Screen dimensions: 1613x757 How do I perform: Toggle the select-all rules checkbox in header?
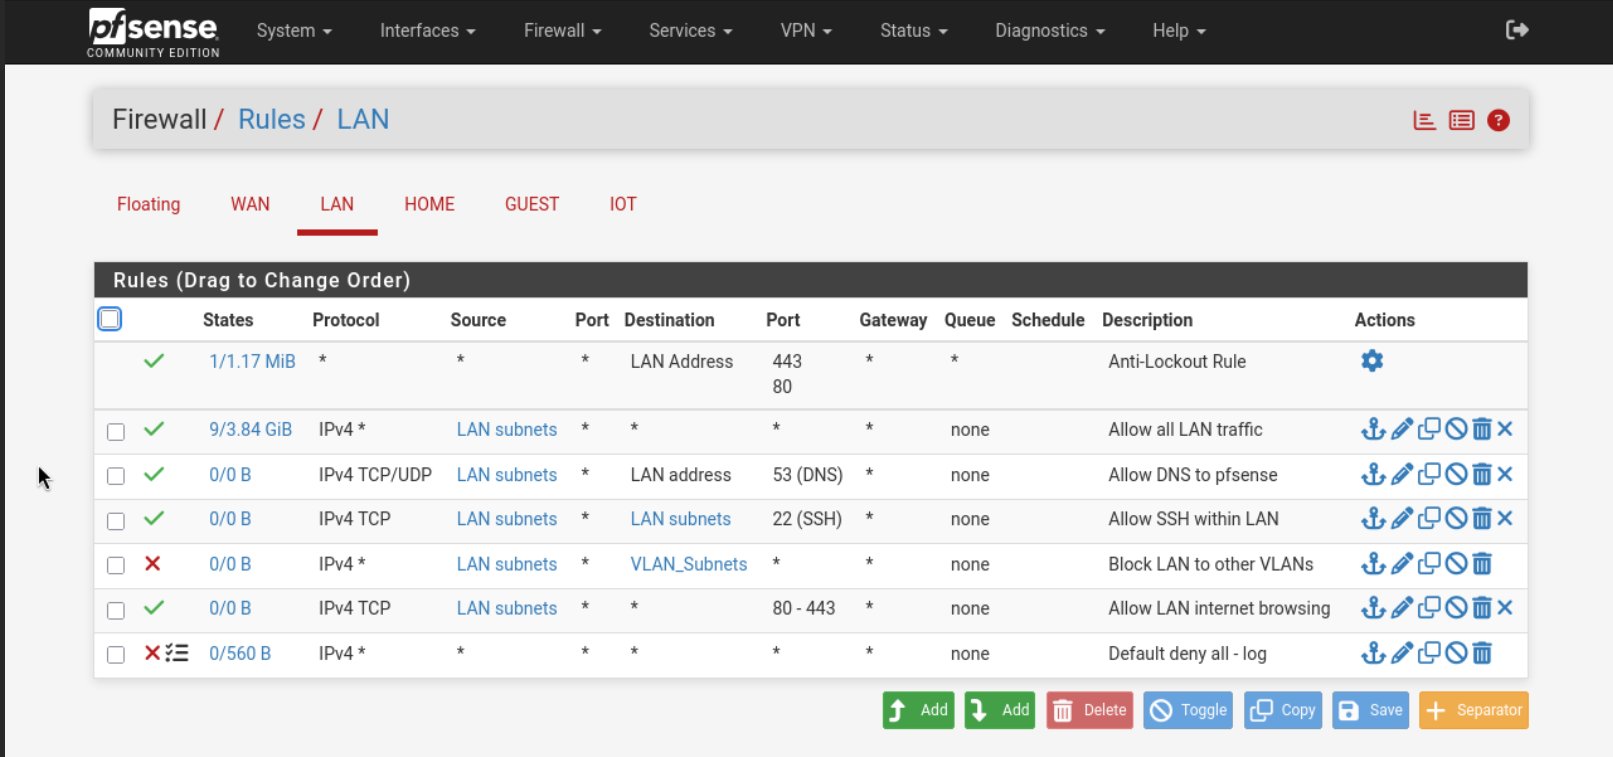[110, 319]
